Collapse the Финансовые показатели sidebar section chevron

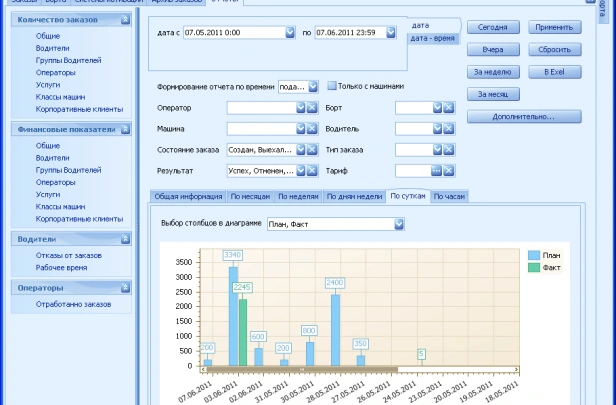tap(124, 130)
